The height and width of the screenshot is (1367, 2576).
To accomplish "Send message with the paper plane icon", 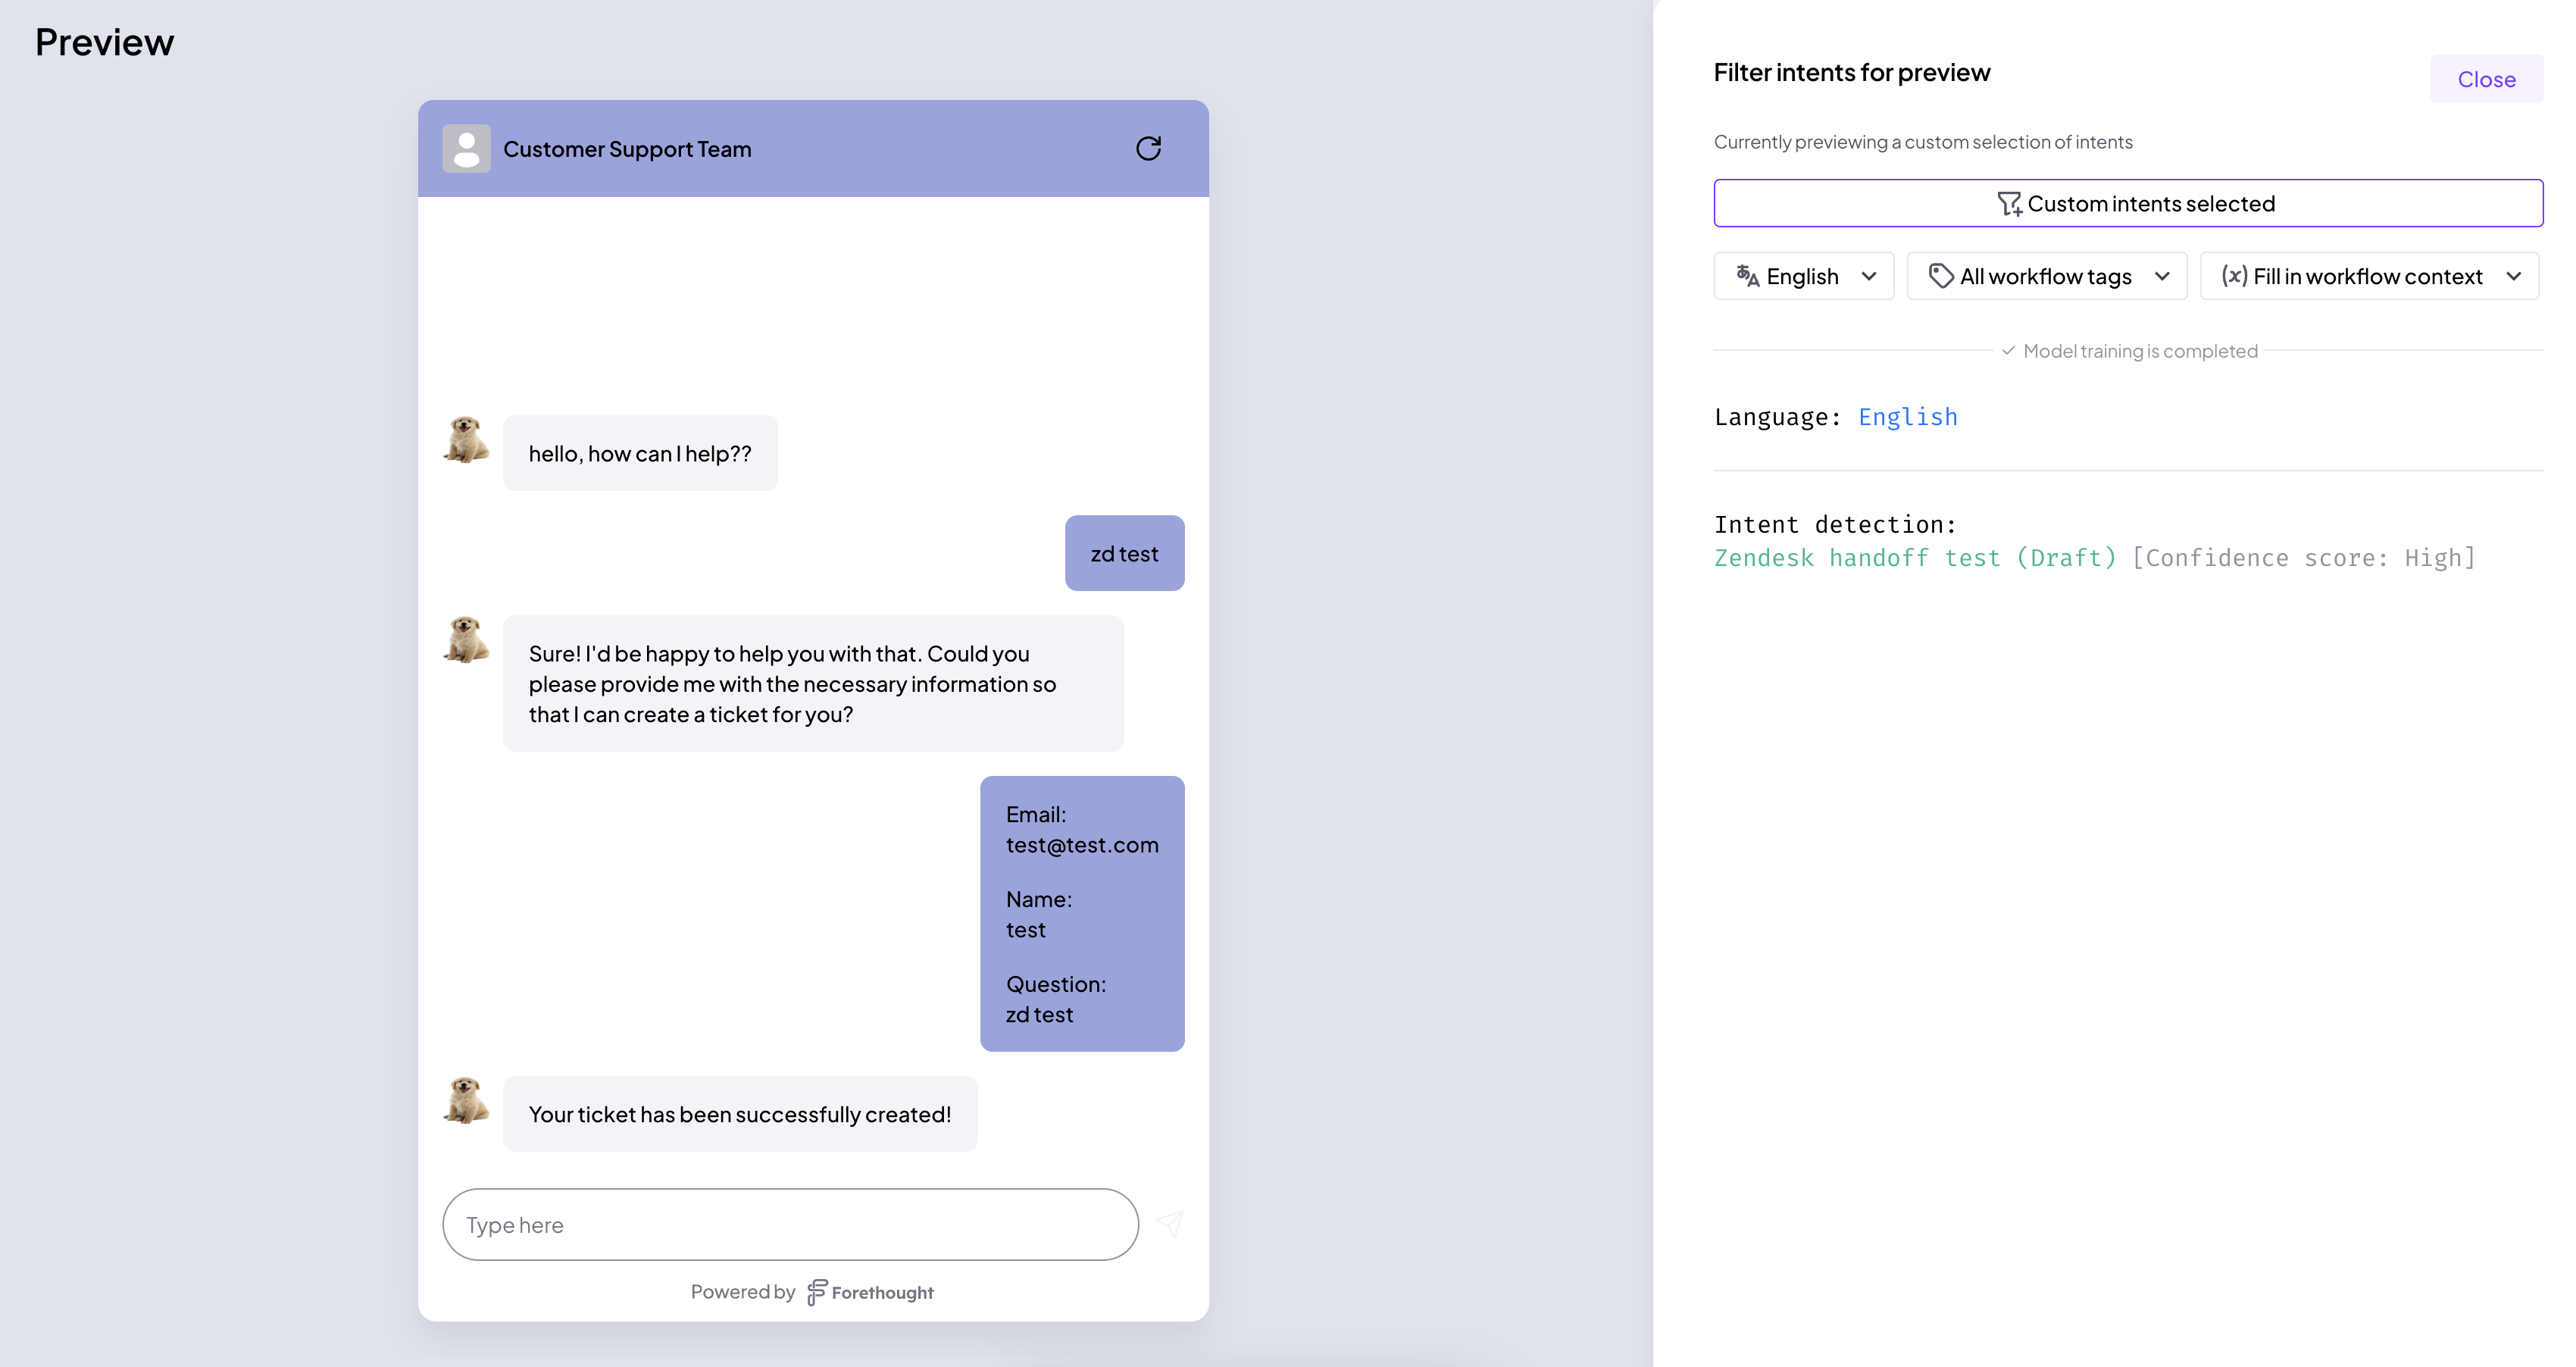I will [1170, 1224].
